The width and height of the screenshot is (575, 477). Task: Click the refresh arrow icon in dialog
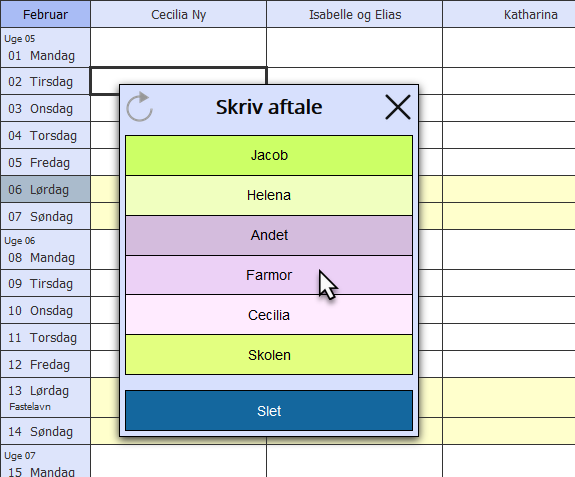[x=139, y=107]
